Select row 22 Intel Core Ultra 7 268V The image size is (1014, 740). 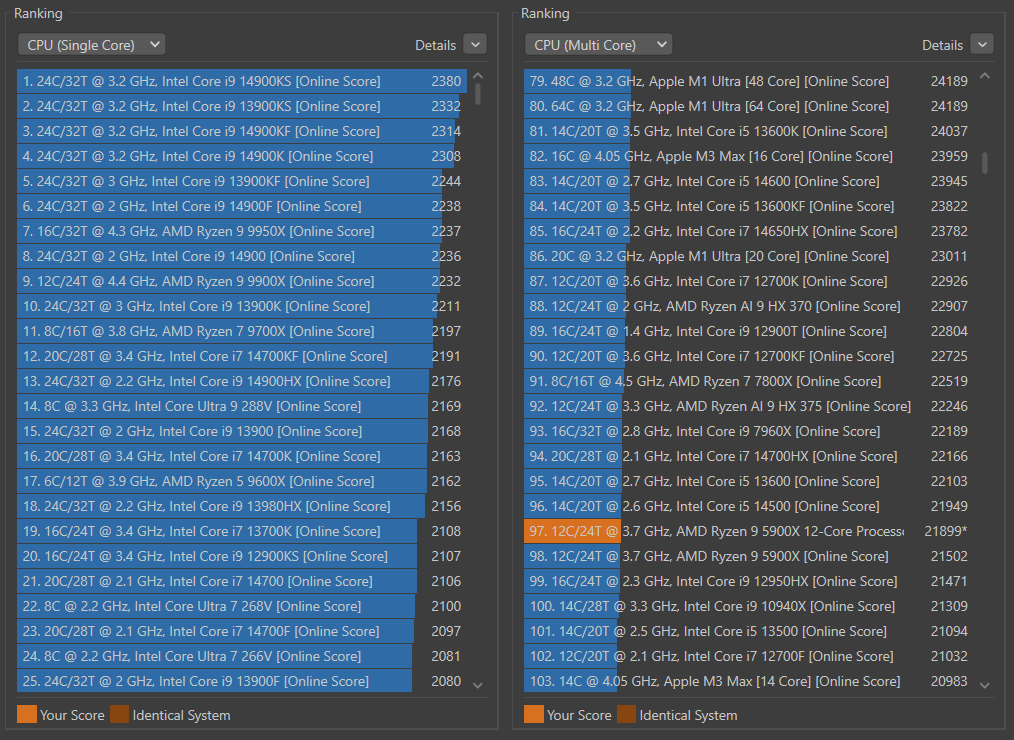point(242,606)
